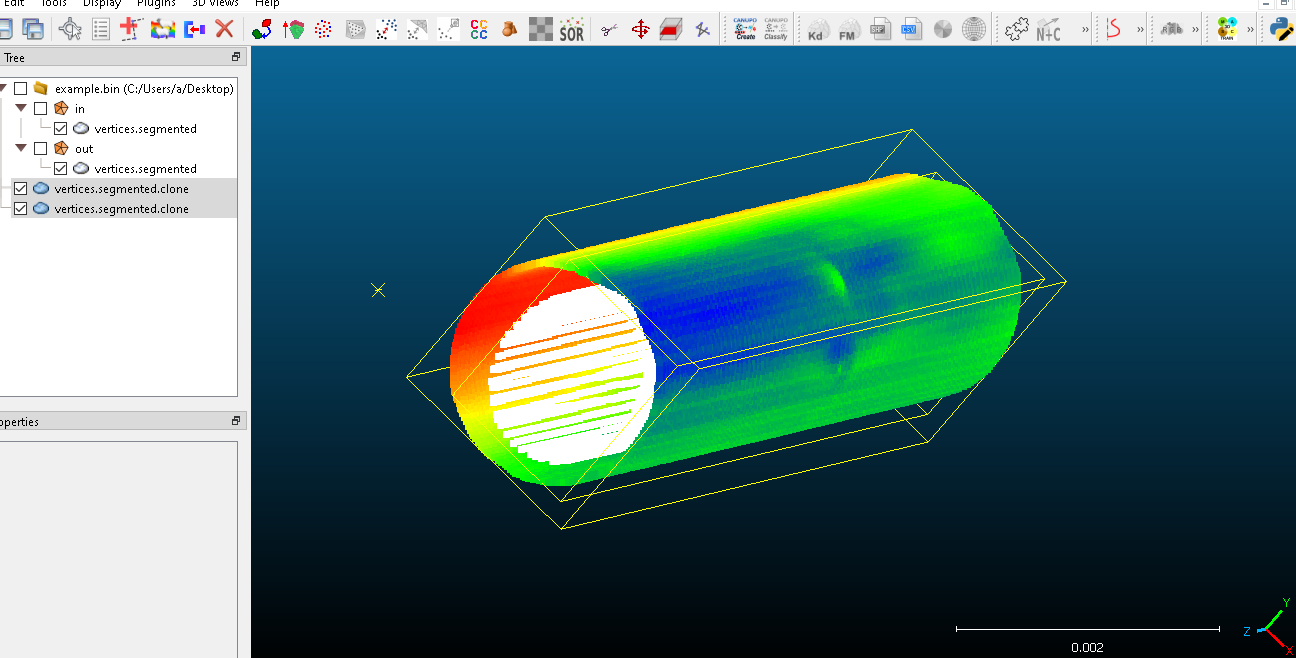Collapse the 'out' tree node

[21, 148]
